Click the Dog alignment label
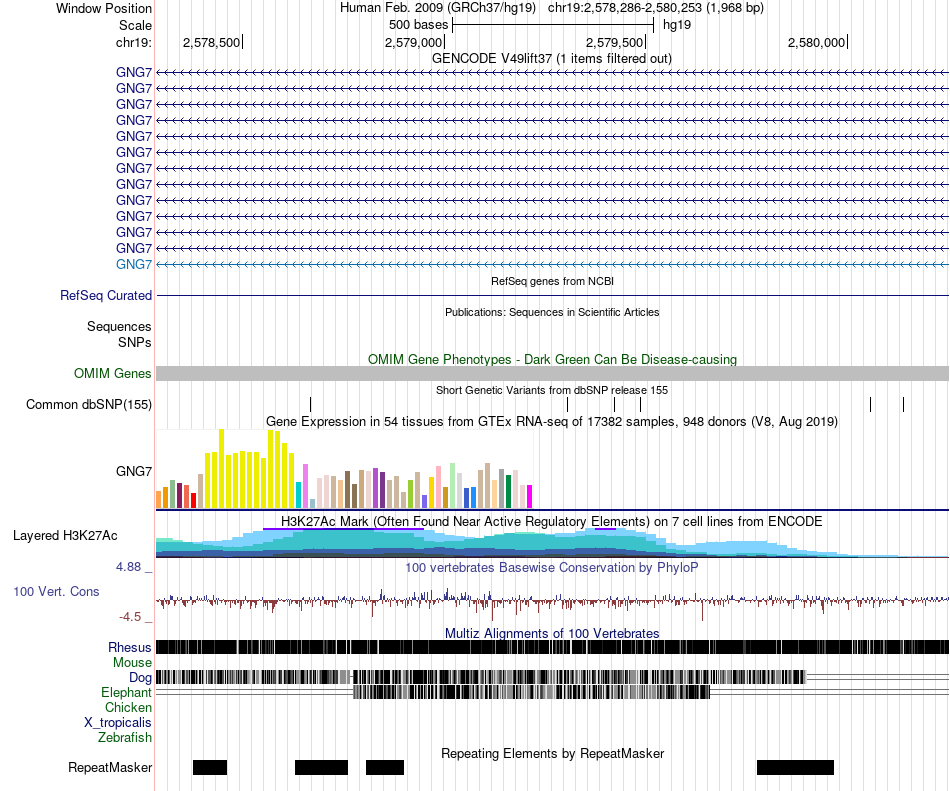Viewport: 950px width, 791px height. click(141, 678)
